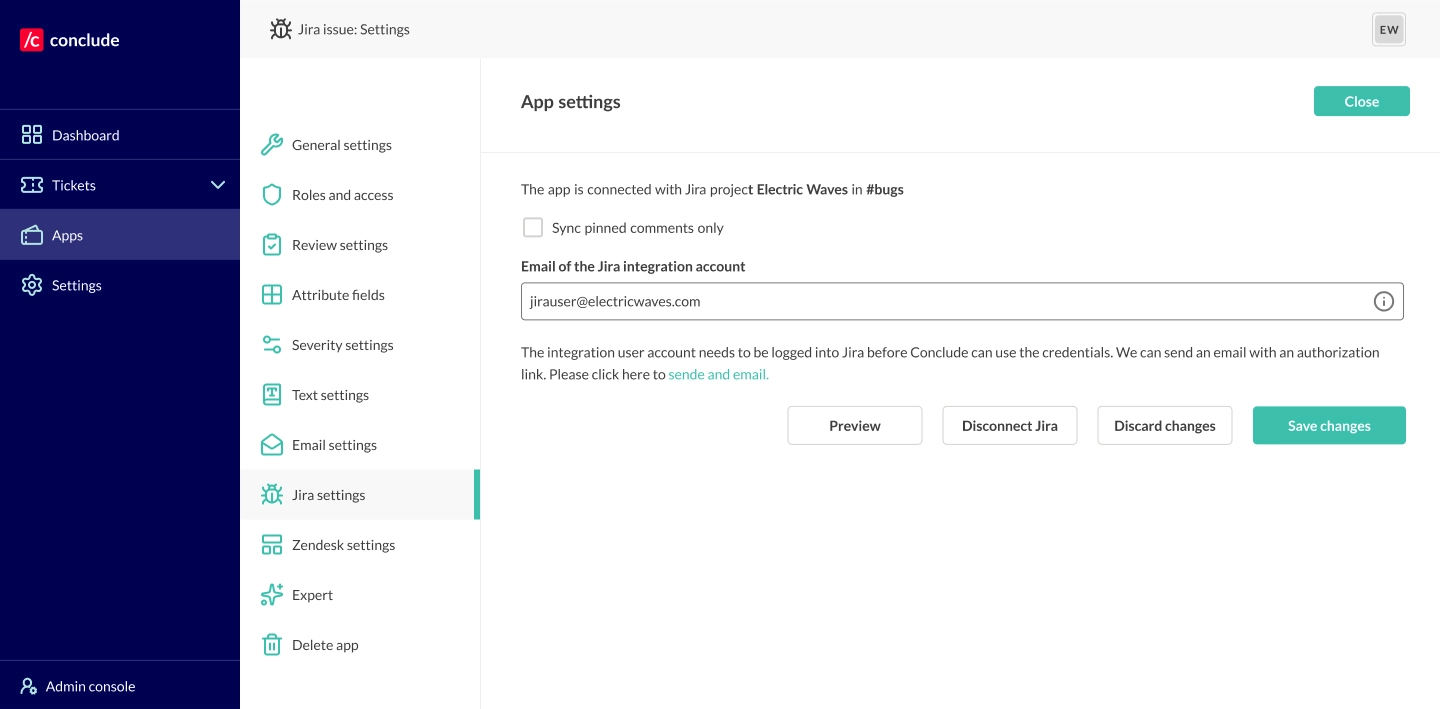1440x709 pixels.
Task: Click the sende and email link
Action: click(718, 374)
